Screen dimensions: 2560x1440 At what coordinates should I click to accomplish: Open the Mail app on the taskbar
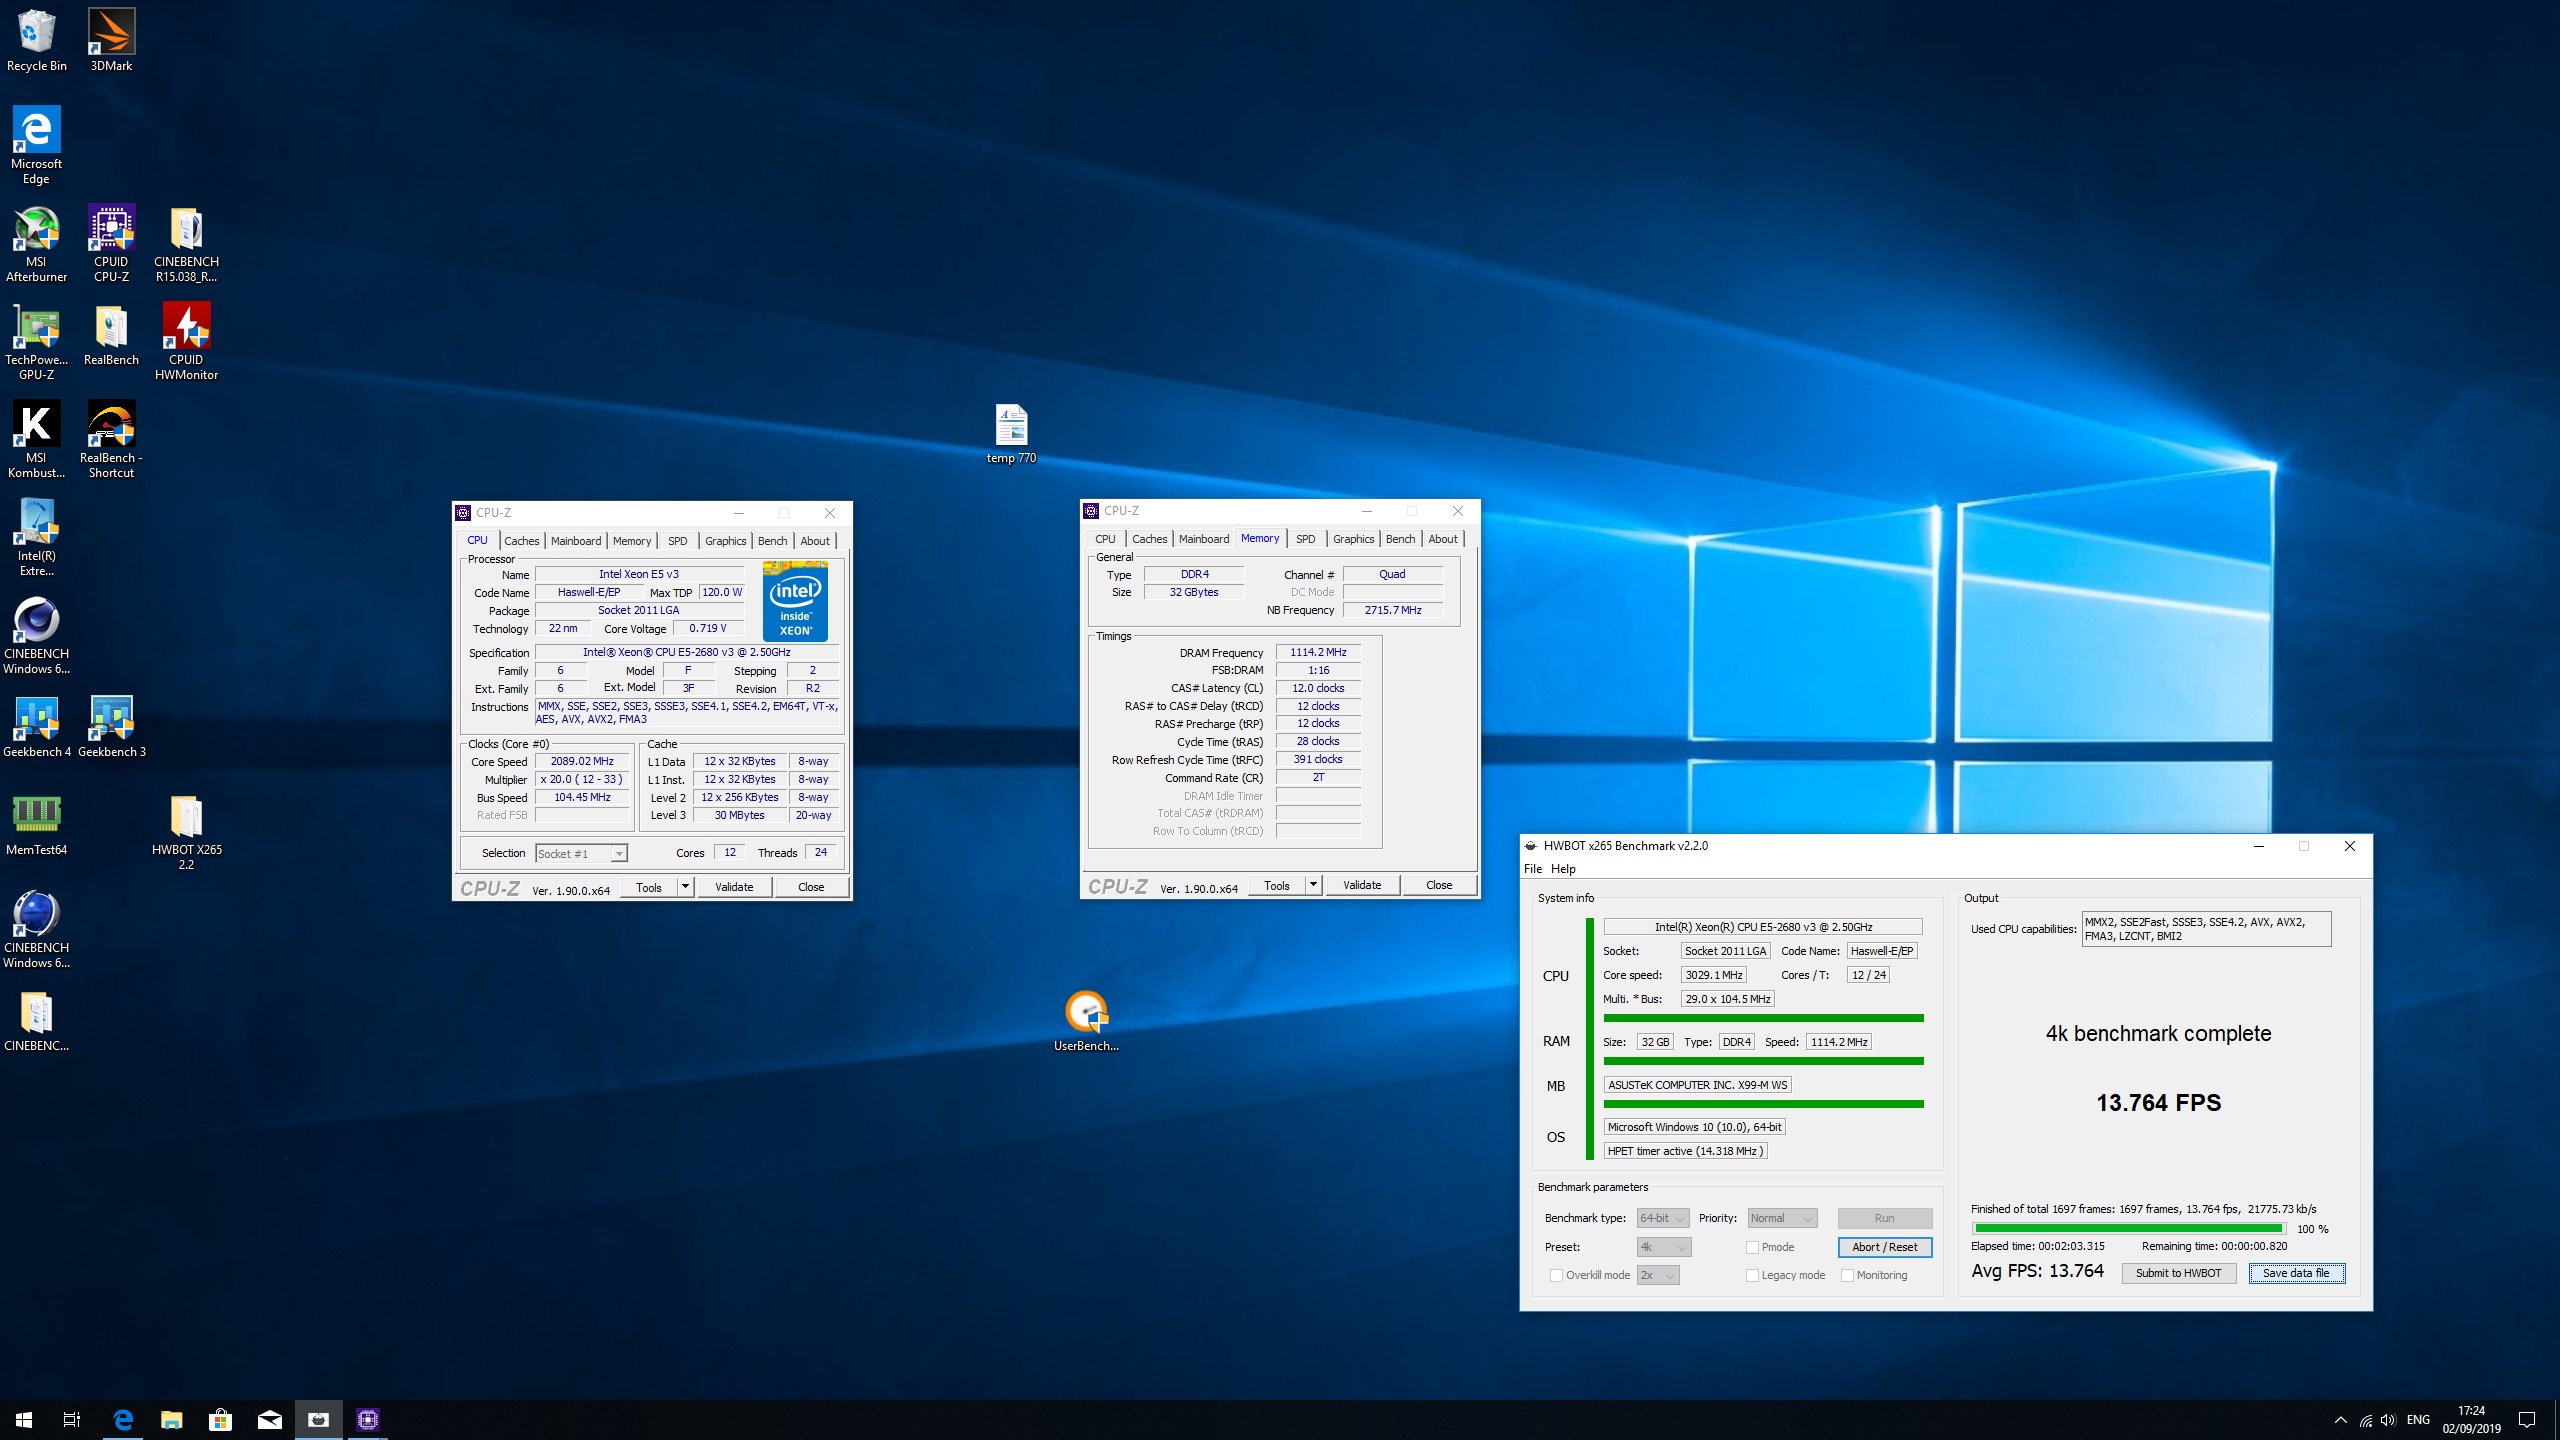tap(269, 1420)
